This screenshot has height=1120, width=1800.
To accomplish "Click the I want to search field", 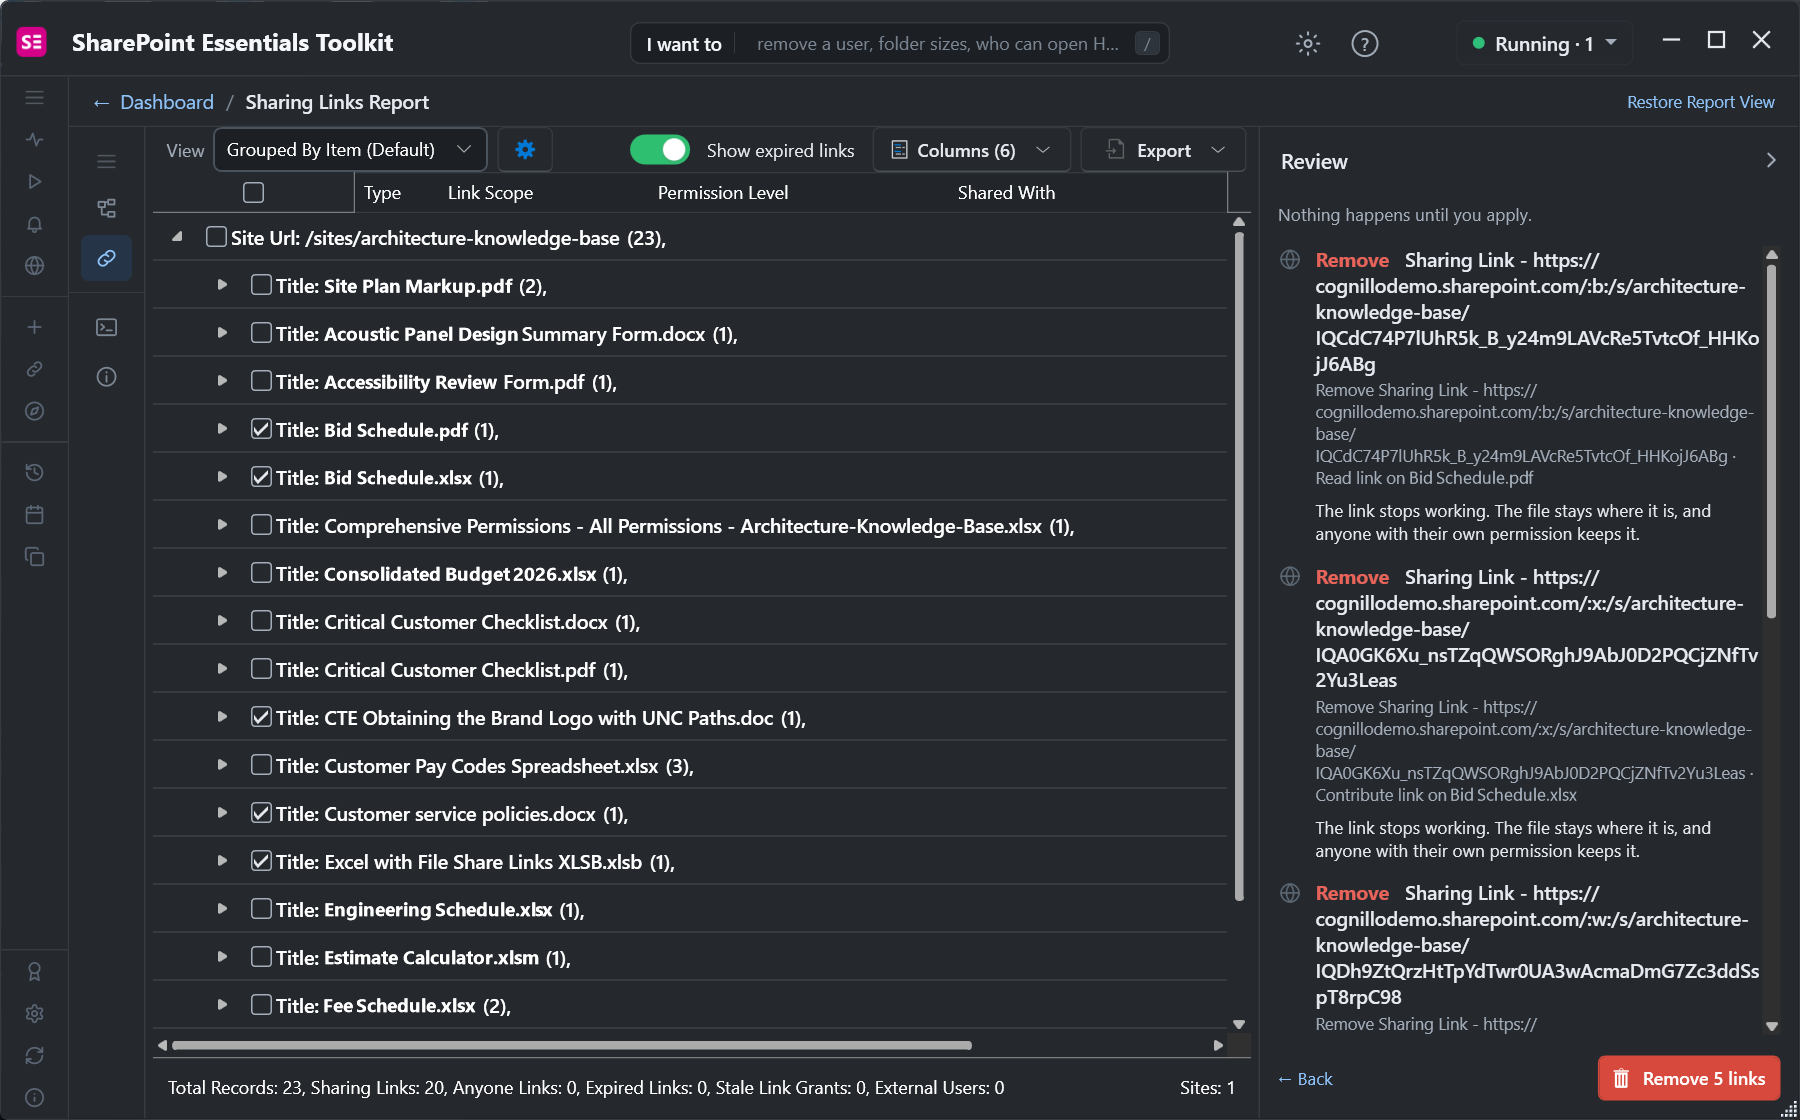I will [900, 43].
